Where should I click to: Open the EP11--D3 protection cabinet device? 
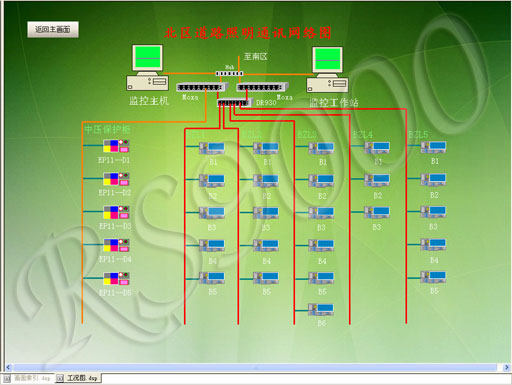coord(116,212)
